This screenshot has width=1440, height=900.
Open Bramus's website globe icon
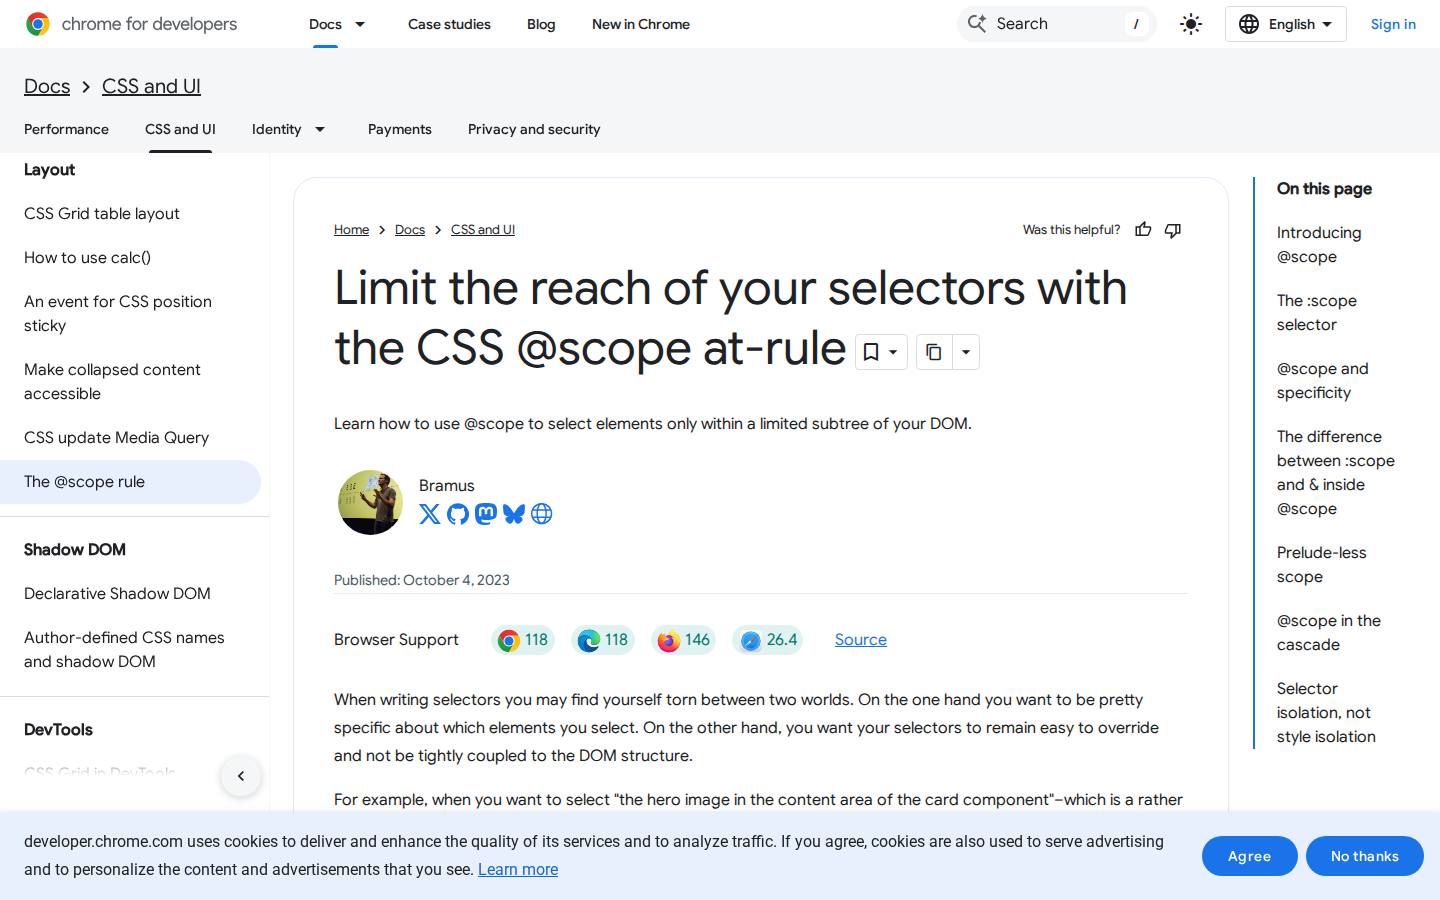[542, 514]
